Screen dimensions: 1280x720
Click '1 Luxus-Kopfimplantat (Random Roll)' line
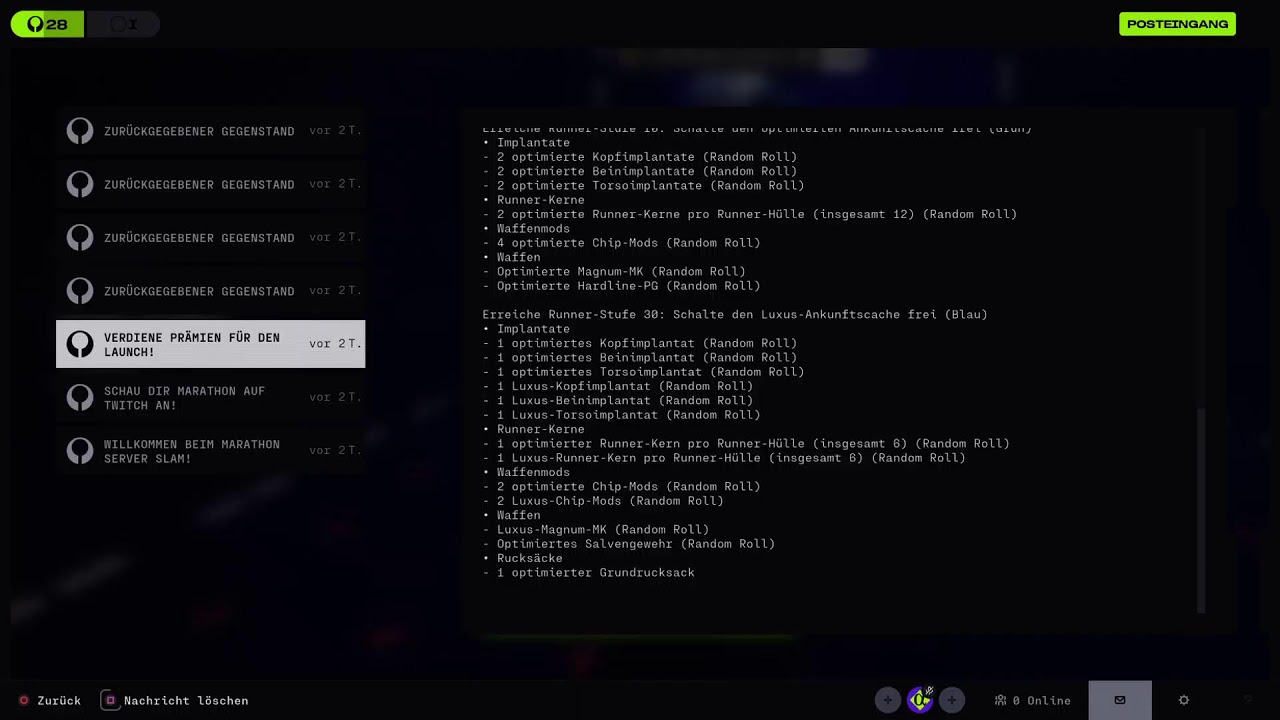(618, 386)
